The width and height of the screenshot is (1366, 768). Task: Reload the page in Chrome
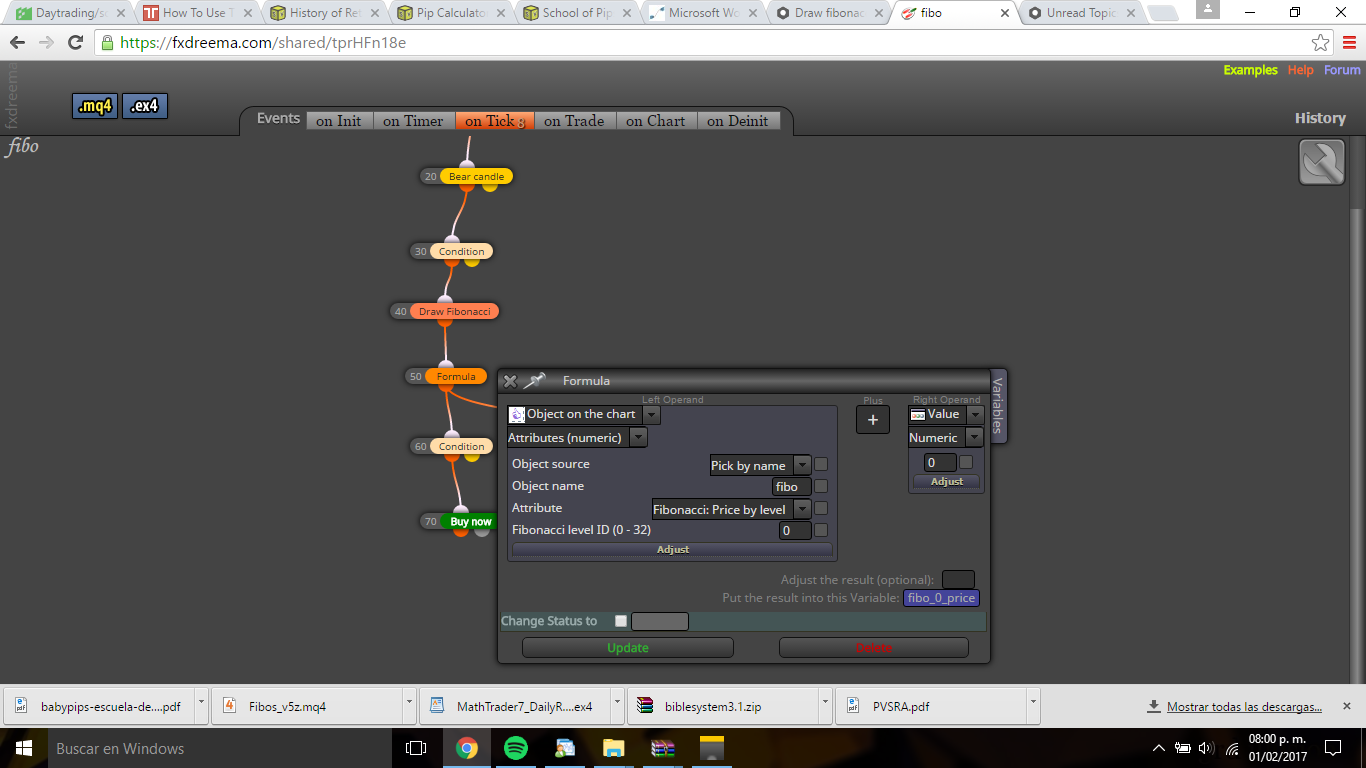(x=75, y=43)
